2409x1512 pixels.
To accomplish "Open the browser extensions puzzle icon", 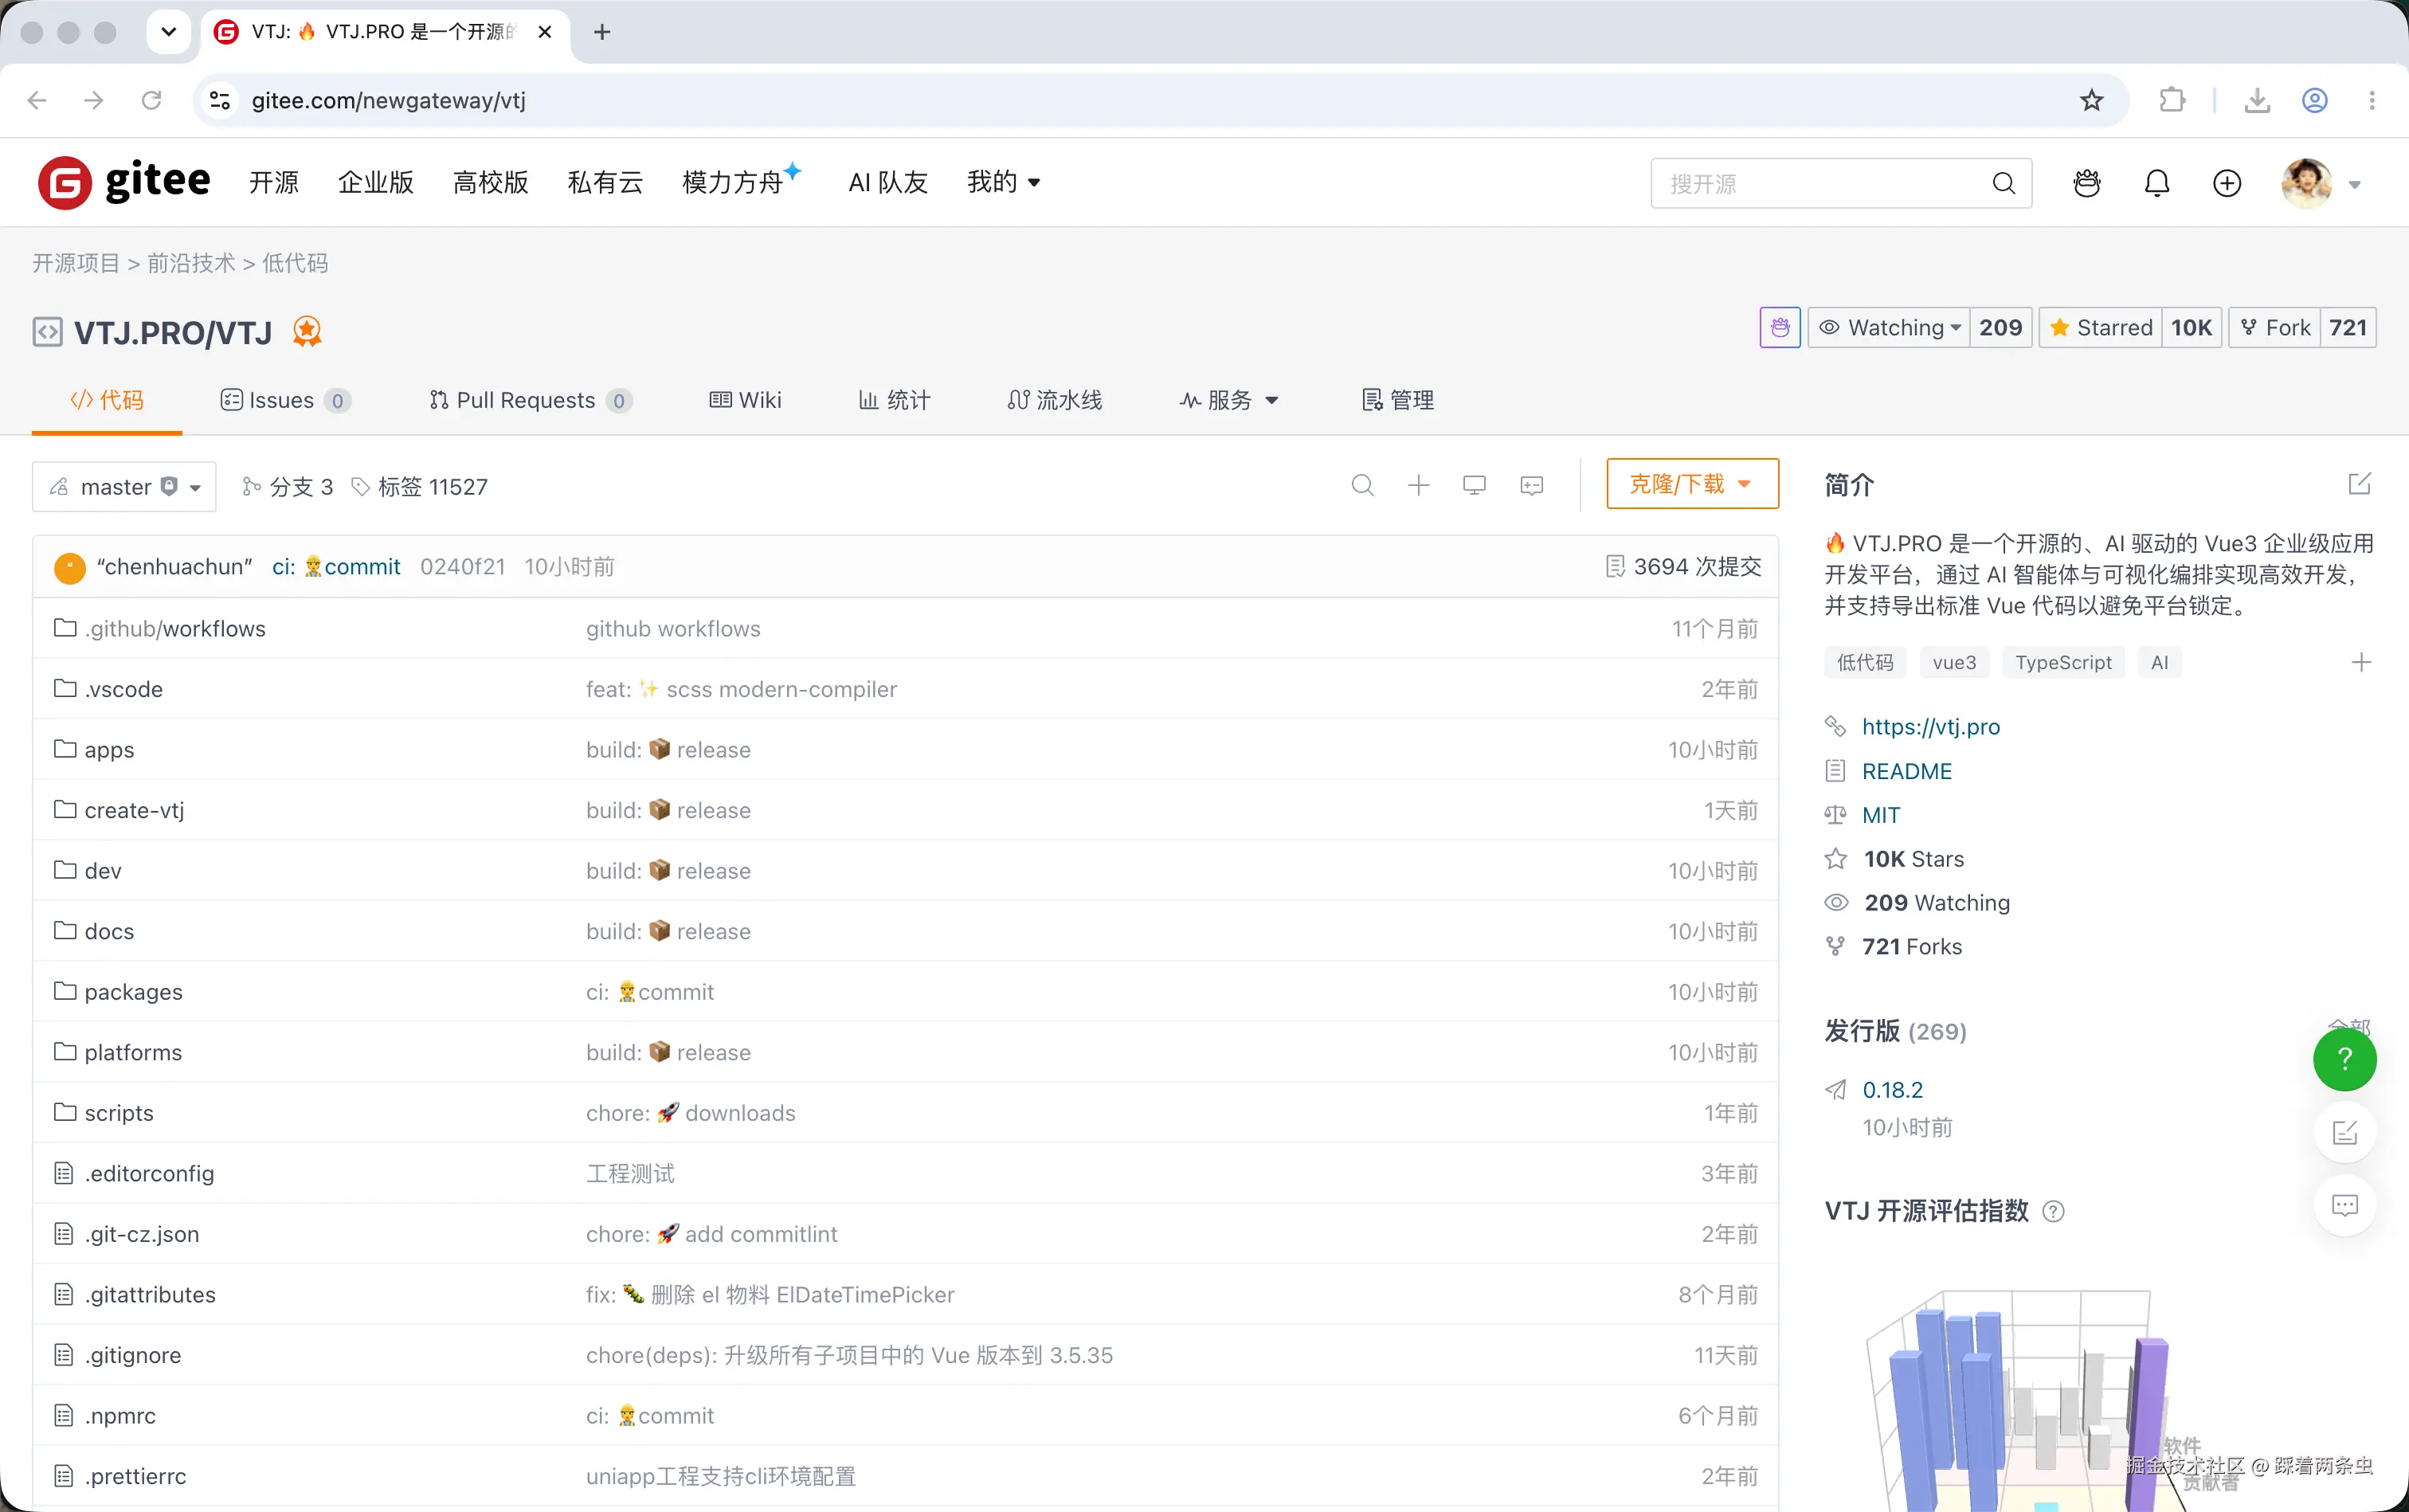I will point(2171,100).
